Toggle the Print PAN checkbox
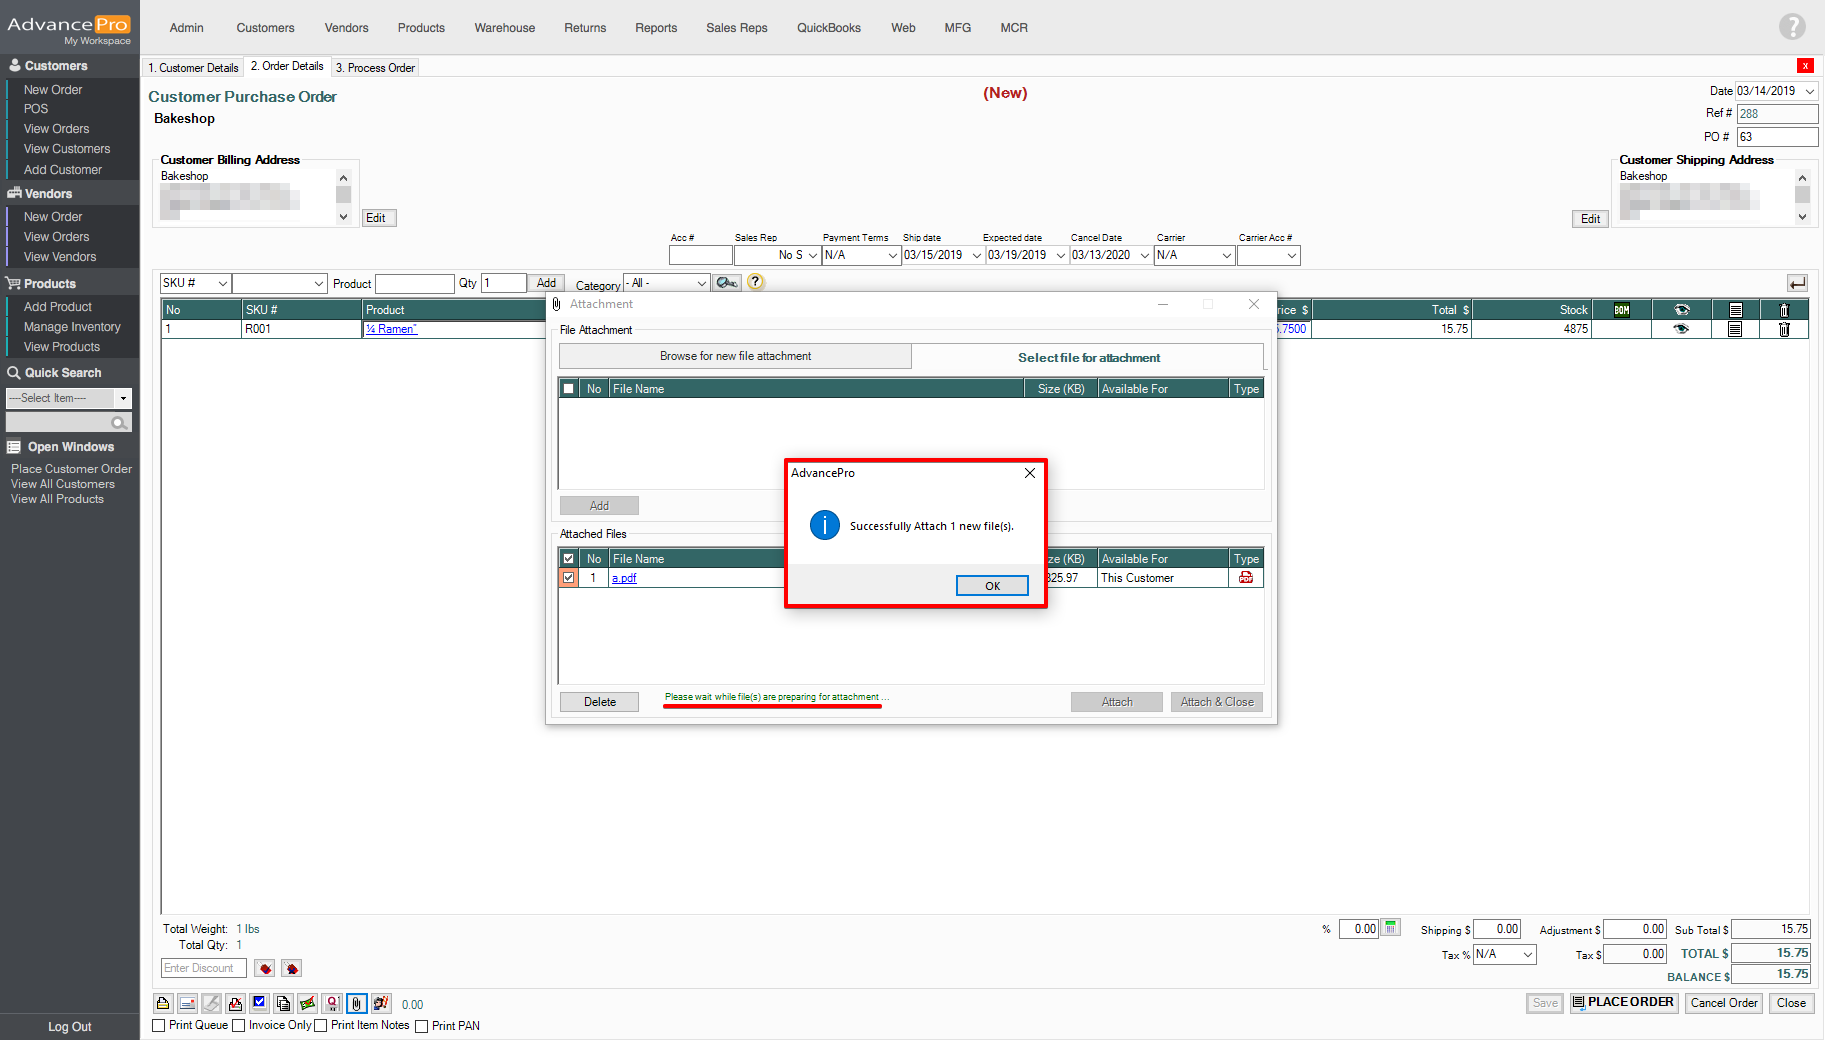1825x1040 pixels. tap(422, 1025)
